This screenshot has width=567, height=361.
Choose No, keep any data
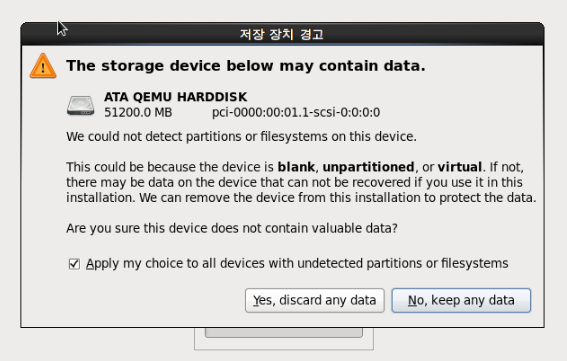point(461,300)
